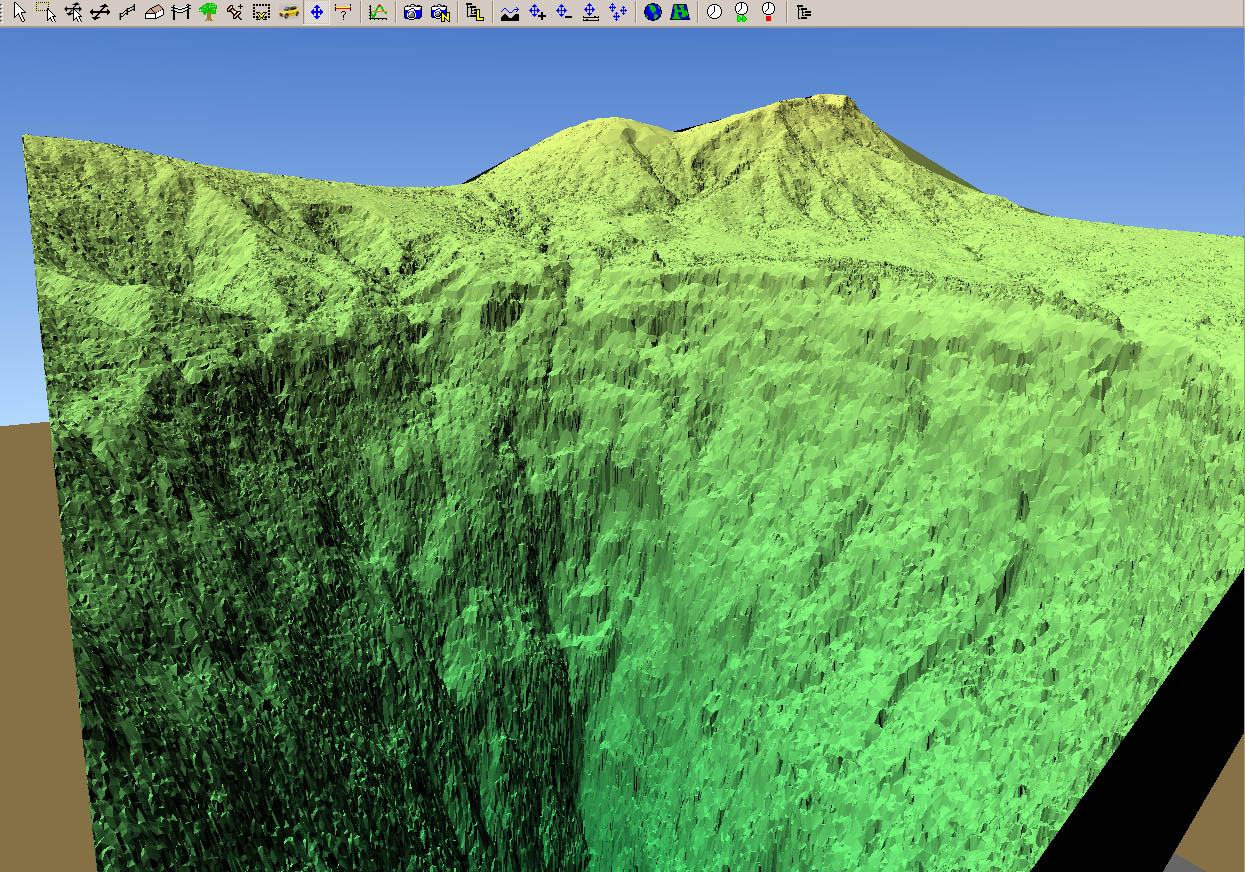Viewport: 1245px width, 872px height.
Task: Take a camera snapshot
Action: click(x=412, y=13)
